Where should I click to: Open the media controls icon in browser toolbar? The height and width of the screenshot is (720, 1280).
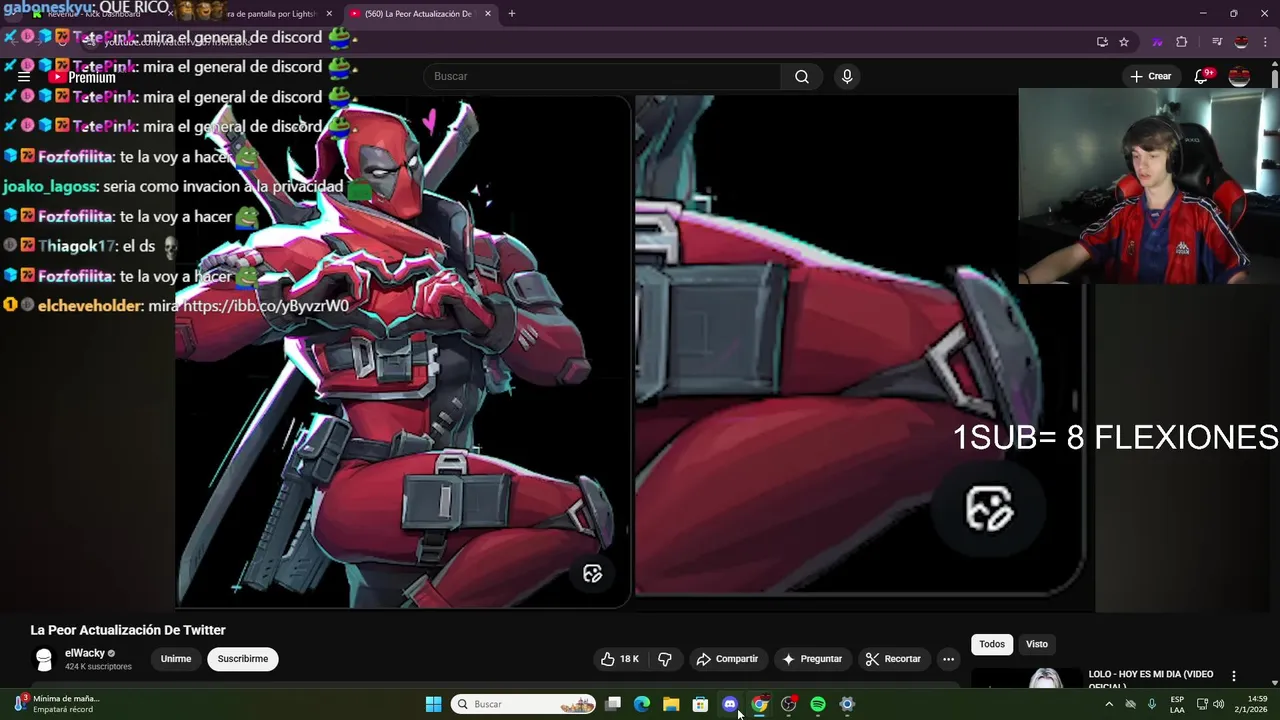click(1217, 42)
